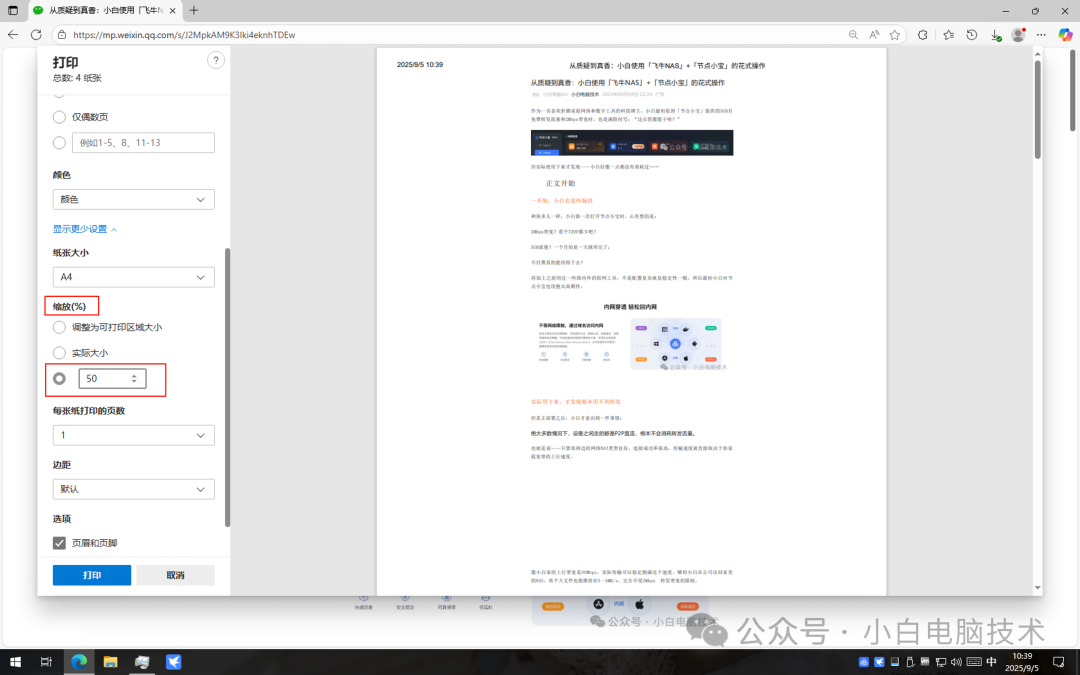Open the A4 paper size dropdown
Screen dimensions: 1080x675
134,277
